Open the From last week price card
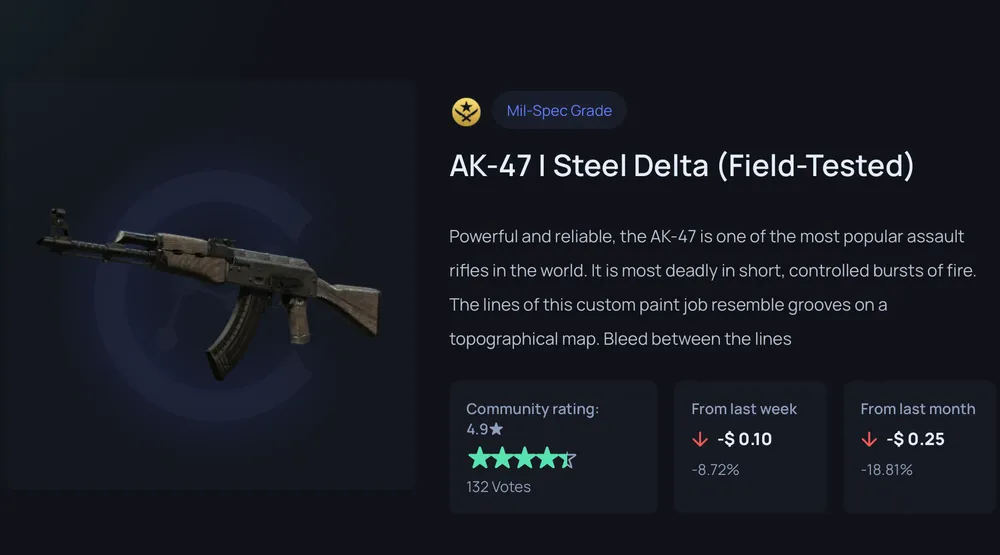 [750, 447]
